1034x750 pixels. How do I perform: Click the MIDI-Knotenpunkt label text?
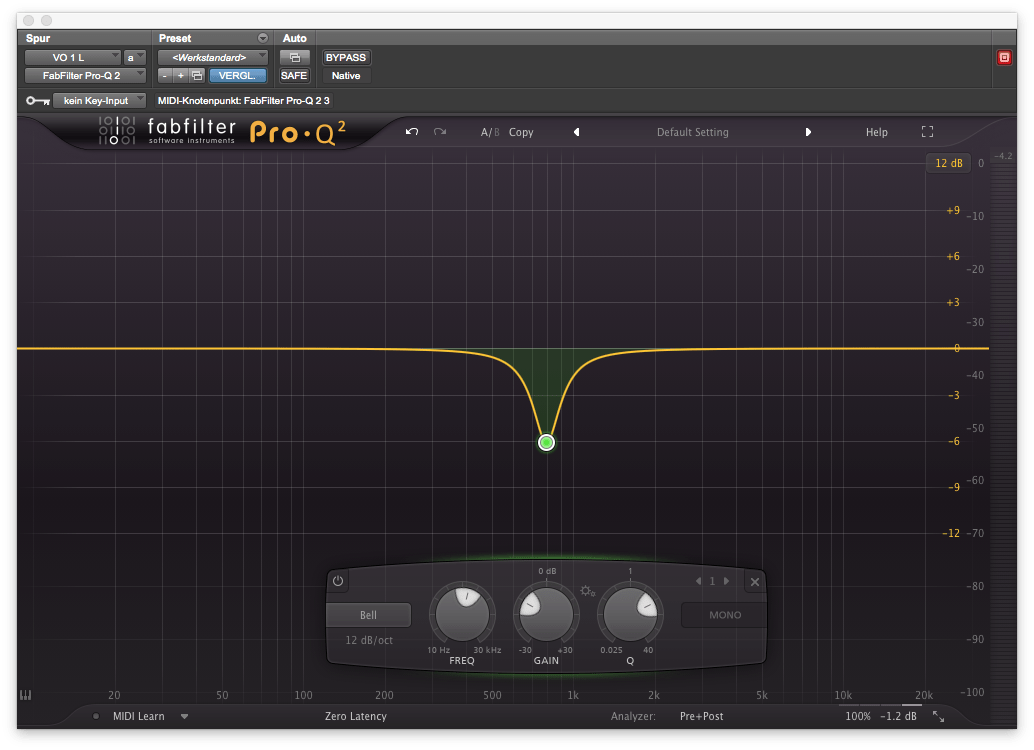pyautogui.click(x=243, y=101)
